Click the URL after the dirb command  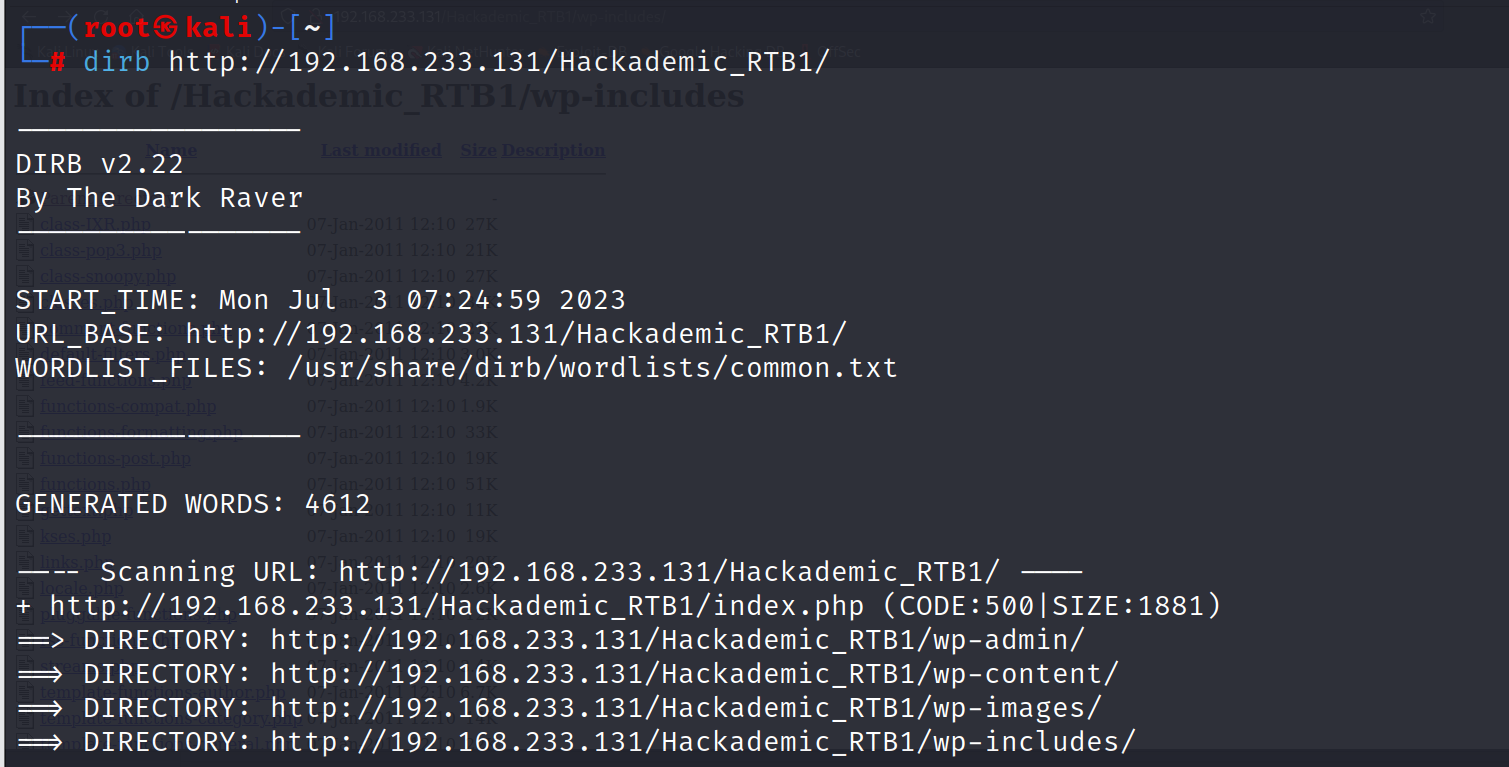(499, 62)
